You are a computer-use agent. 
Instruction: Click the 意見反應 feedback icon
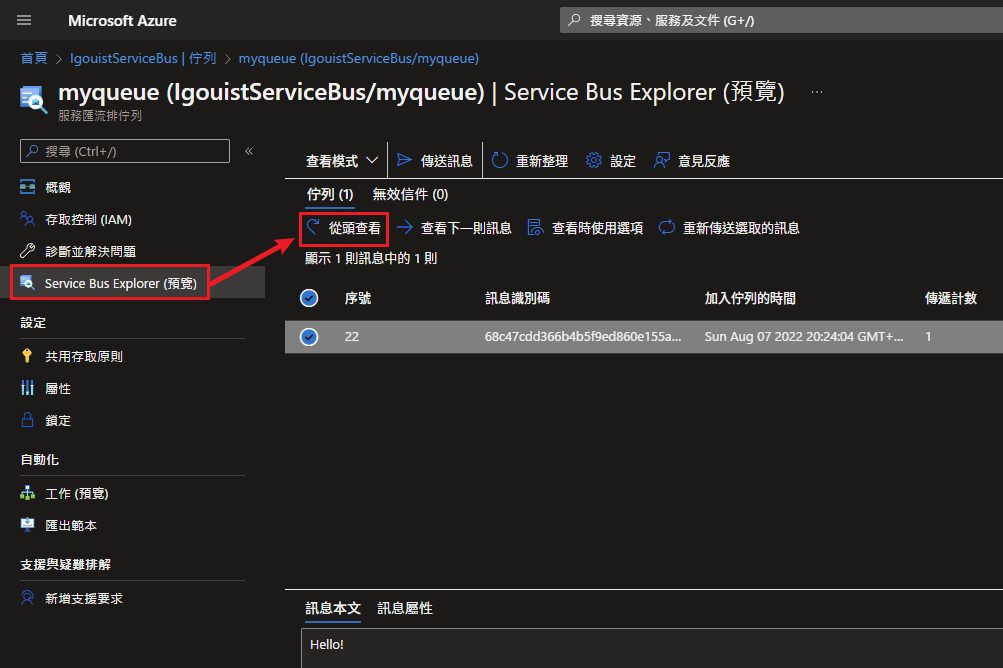[x=662, y=160]
